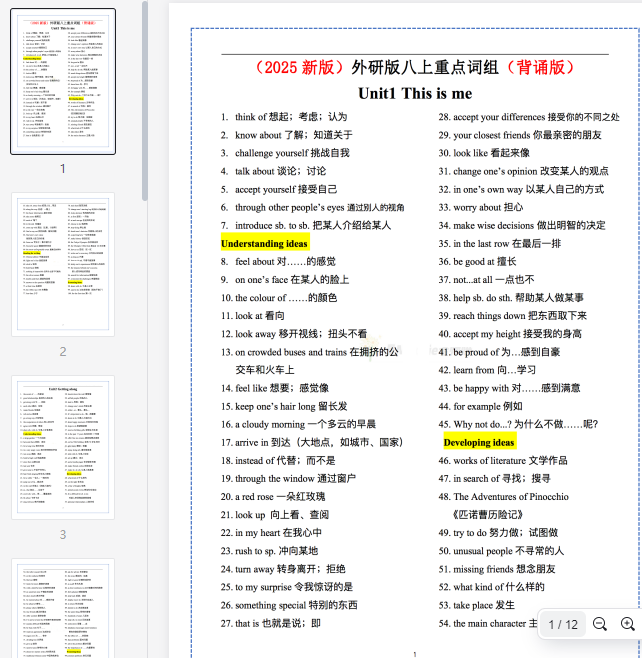Click the highlighted 'Developing ideas' heading
Image resolution: width=642 pixels, height=658 pixels.
coord(479,442)
